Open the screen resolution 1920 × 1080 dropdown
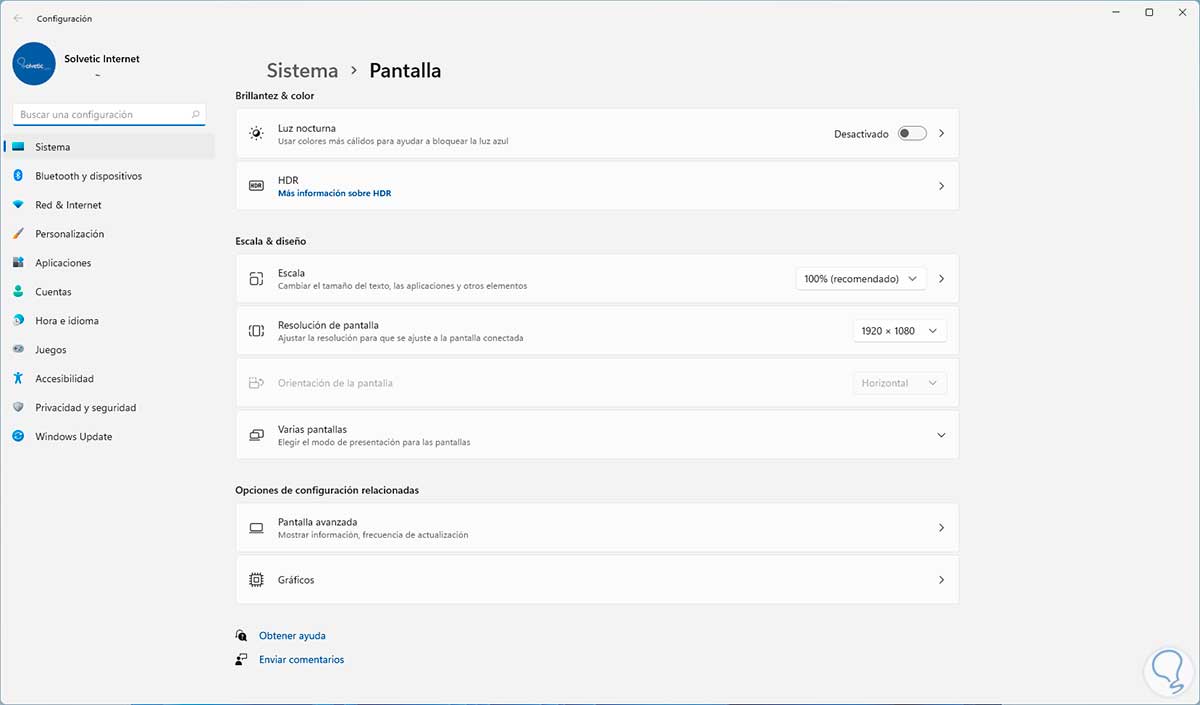The height and width of the screenshot is (705, 1200). click(x=899, y=331)
